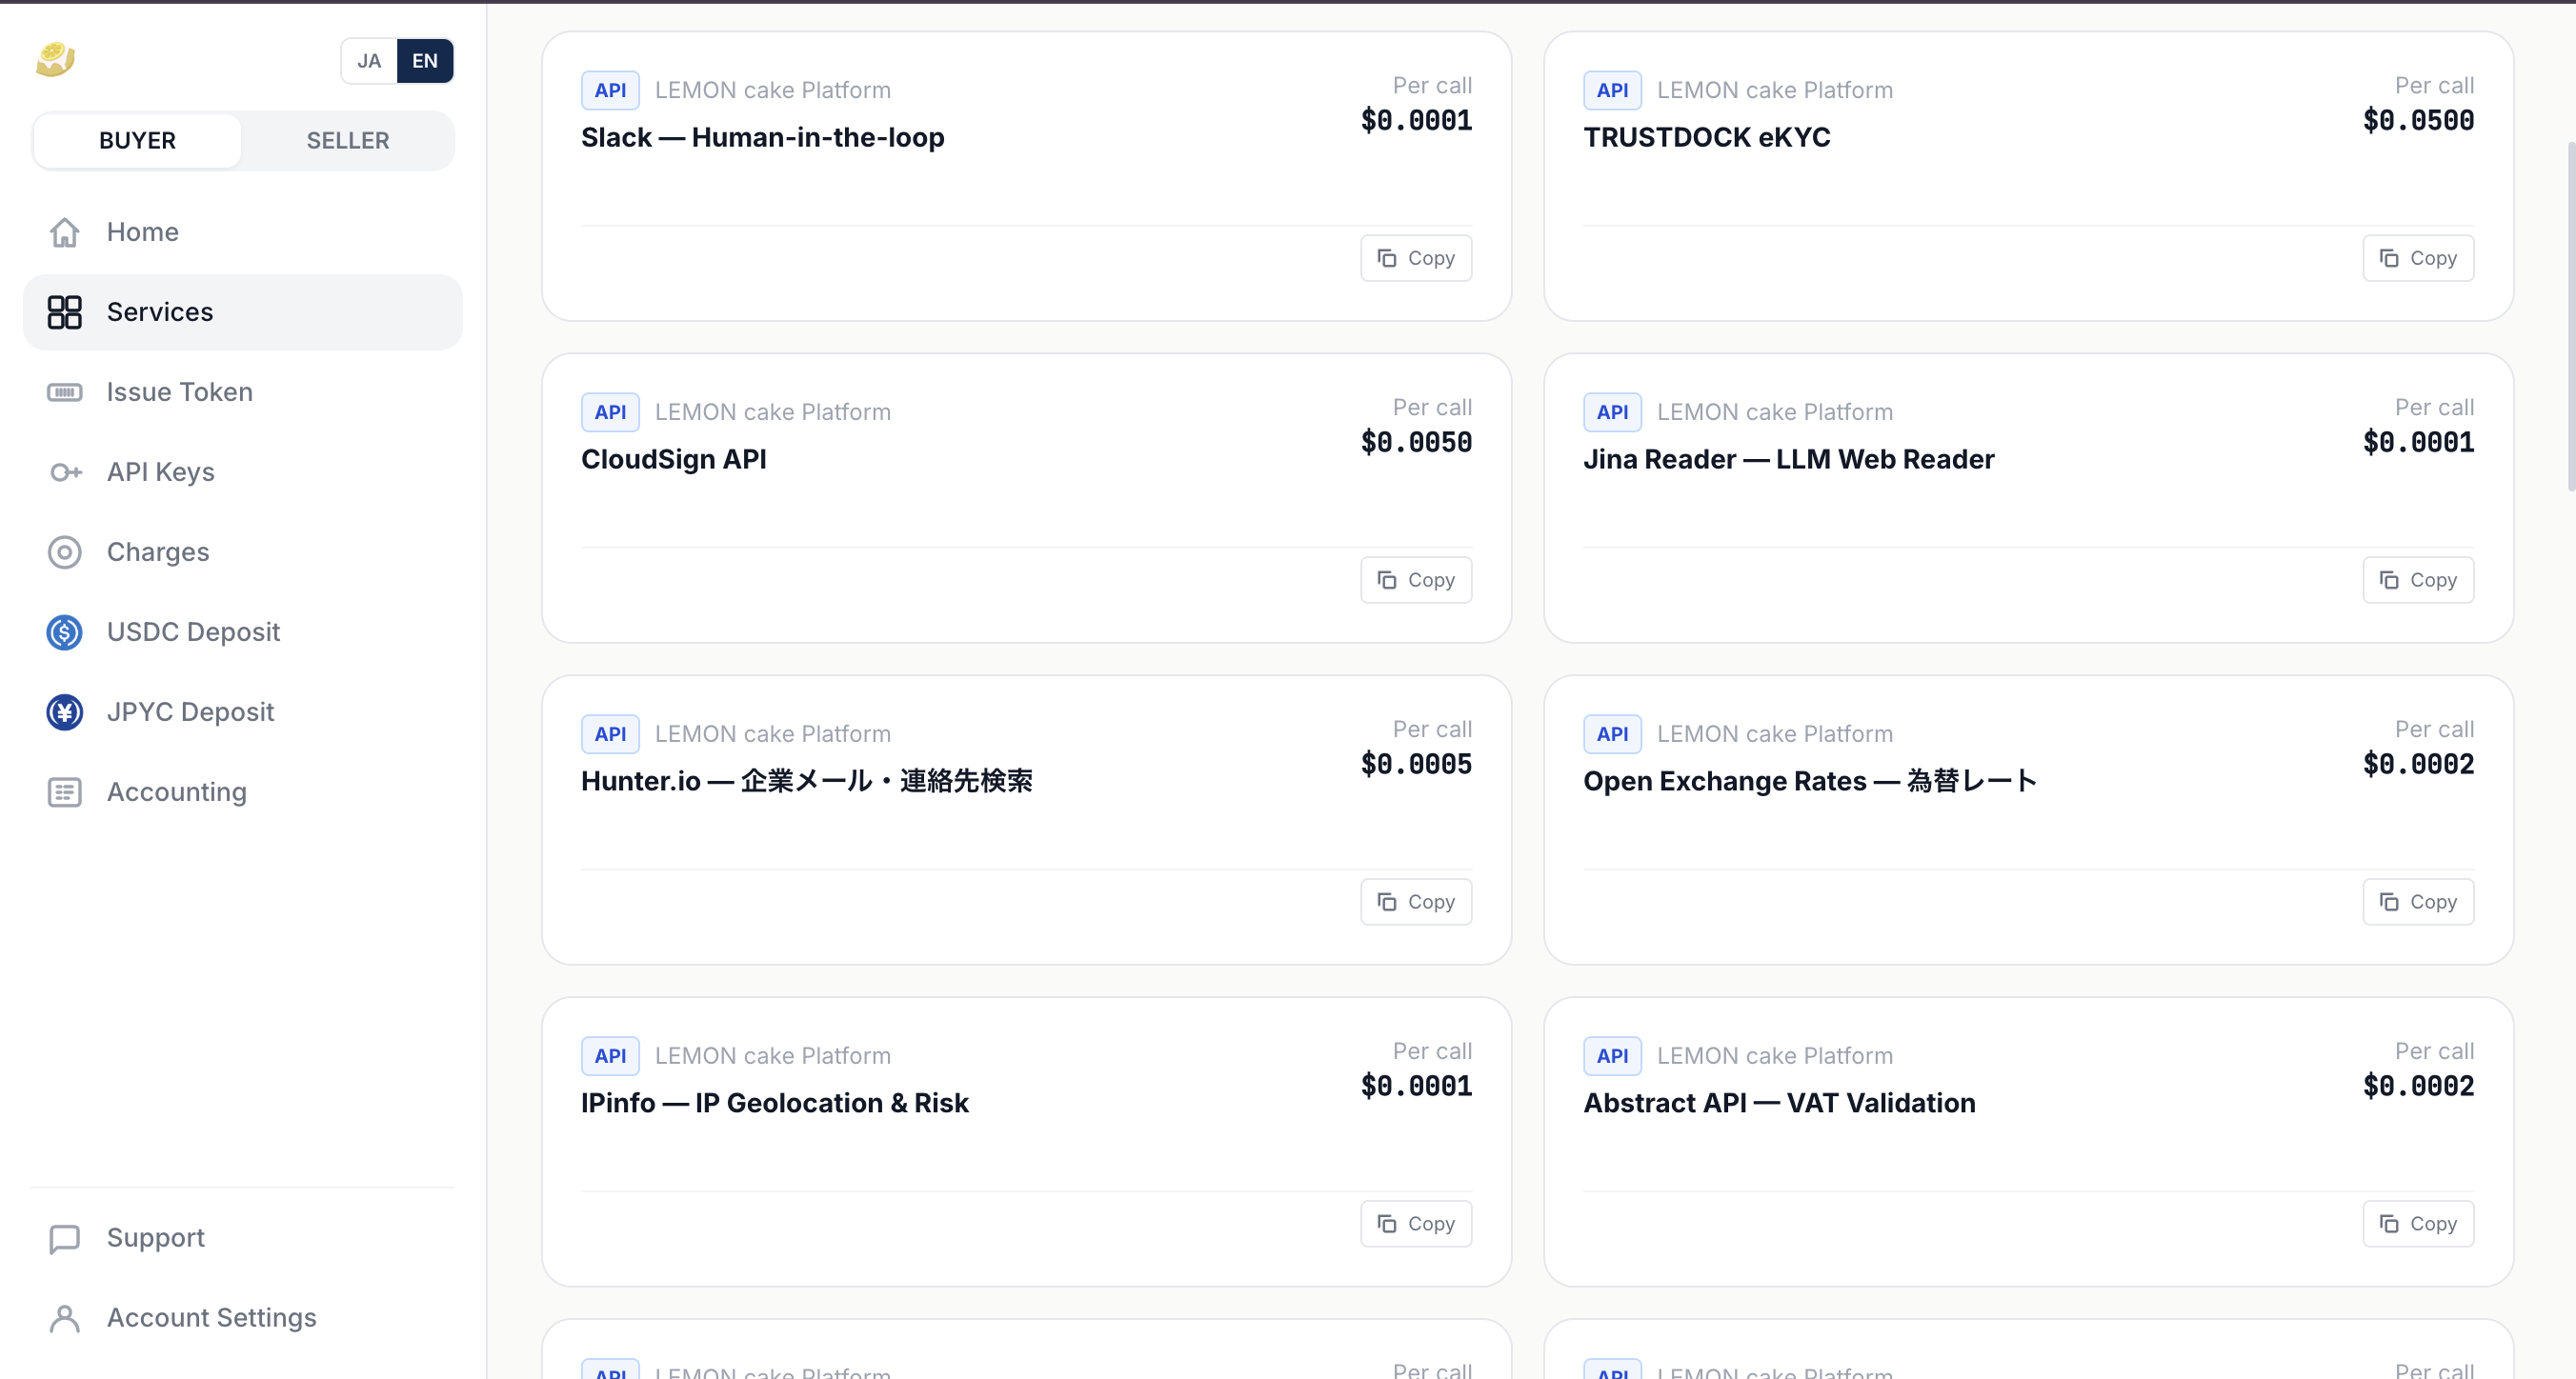Click the API Keys key icon
2576x1379 pixels.
coord(65,472)
